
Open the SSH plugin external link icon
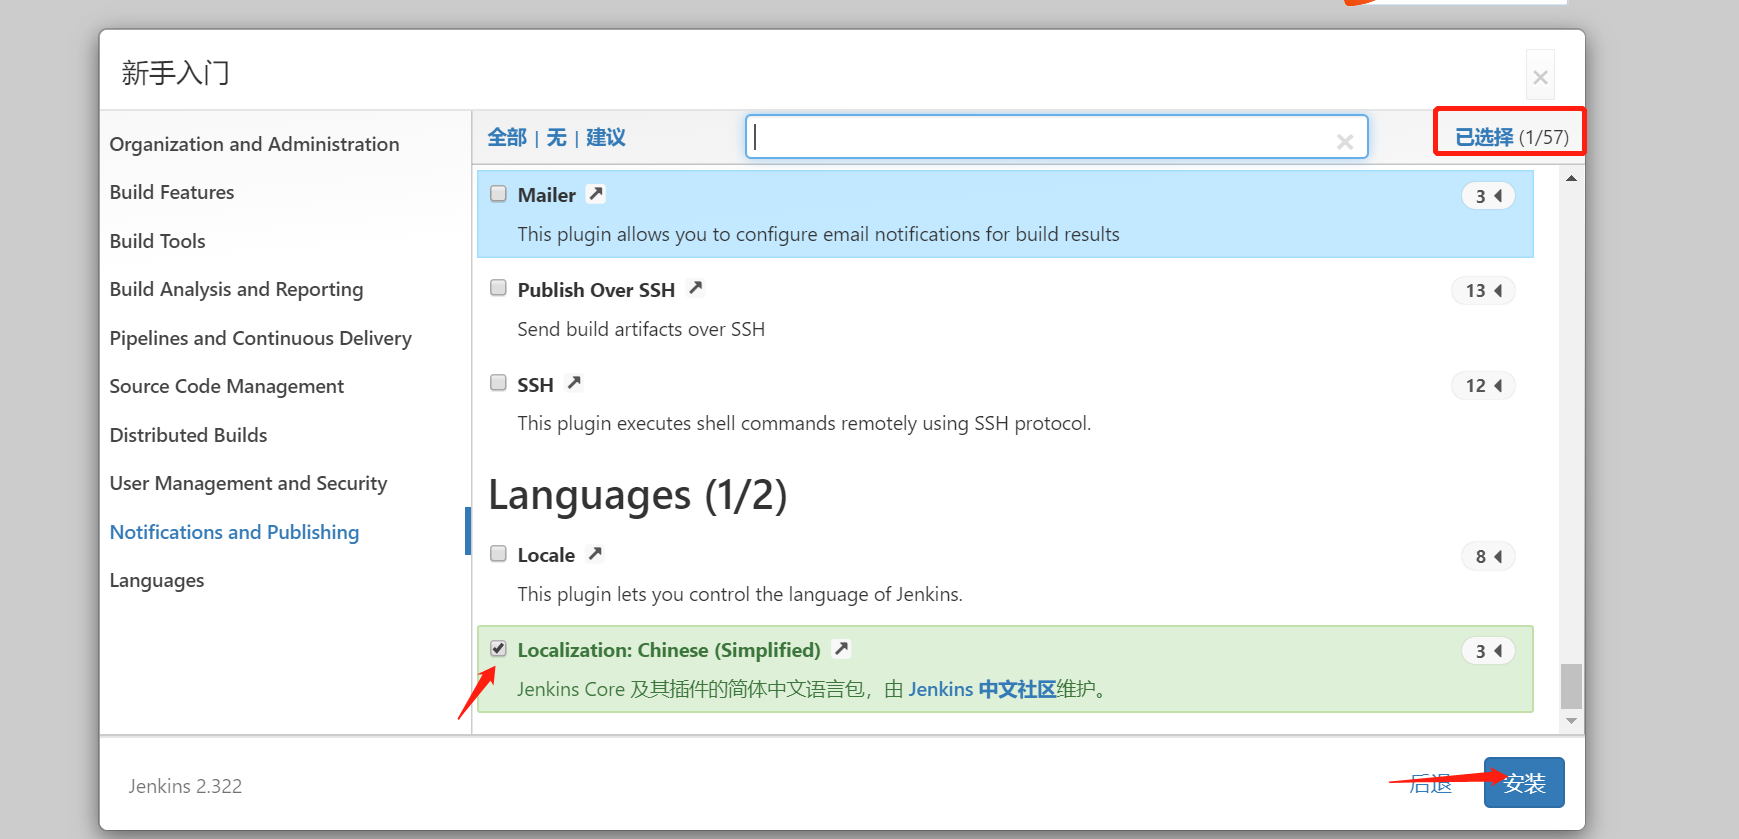click(574, 383)
